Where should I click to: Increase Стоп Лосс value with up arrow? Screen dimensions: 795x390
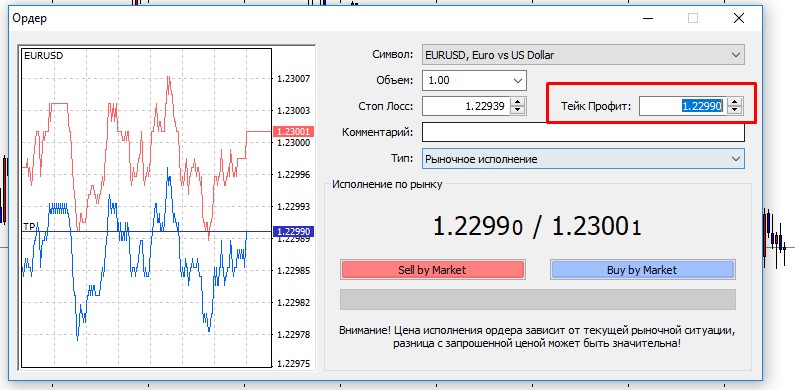coord(518,101)
